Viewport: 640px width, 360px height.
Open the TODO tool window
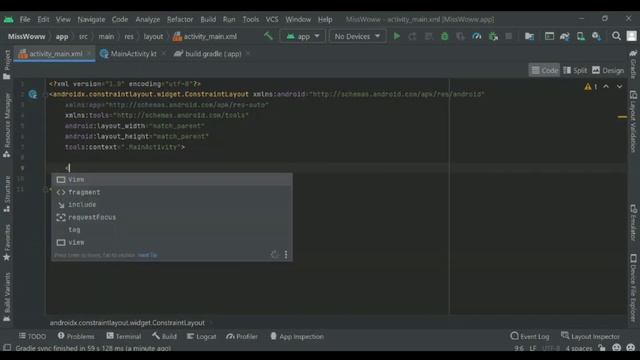(x=32, y=336)
